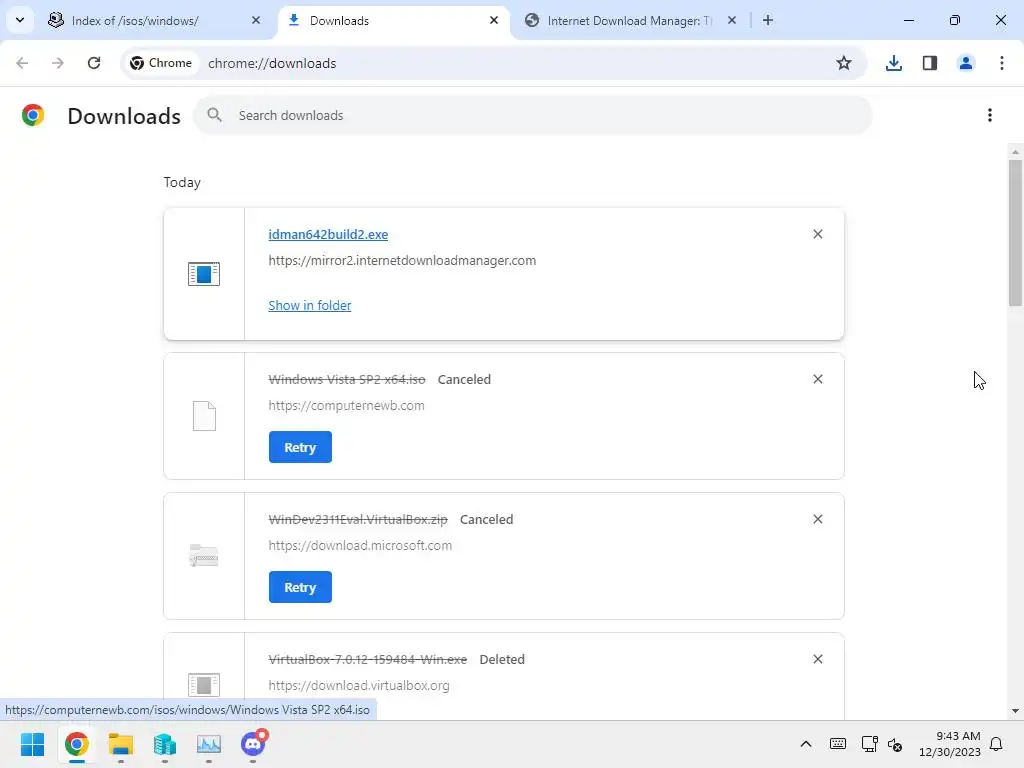Retry the WinDev2311Eval.VirtualBox.zip download
Image resolution: width=1024 pixels, height=768 pixels.
click(x=300, y=587)
